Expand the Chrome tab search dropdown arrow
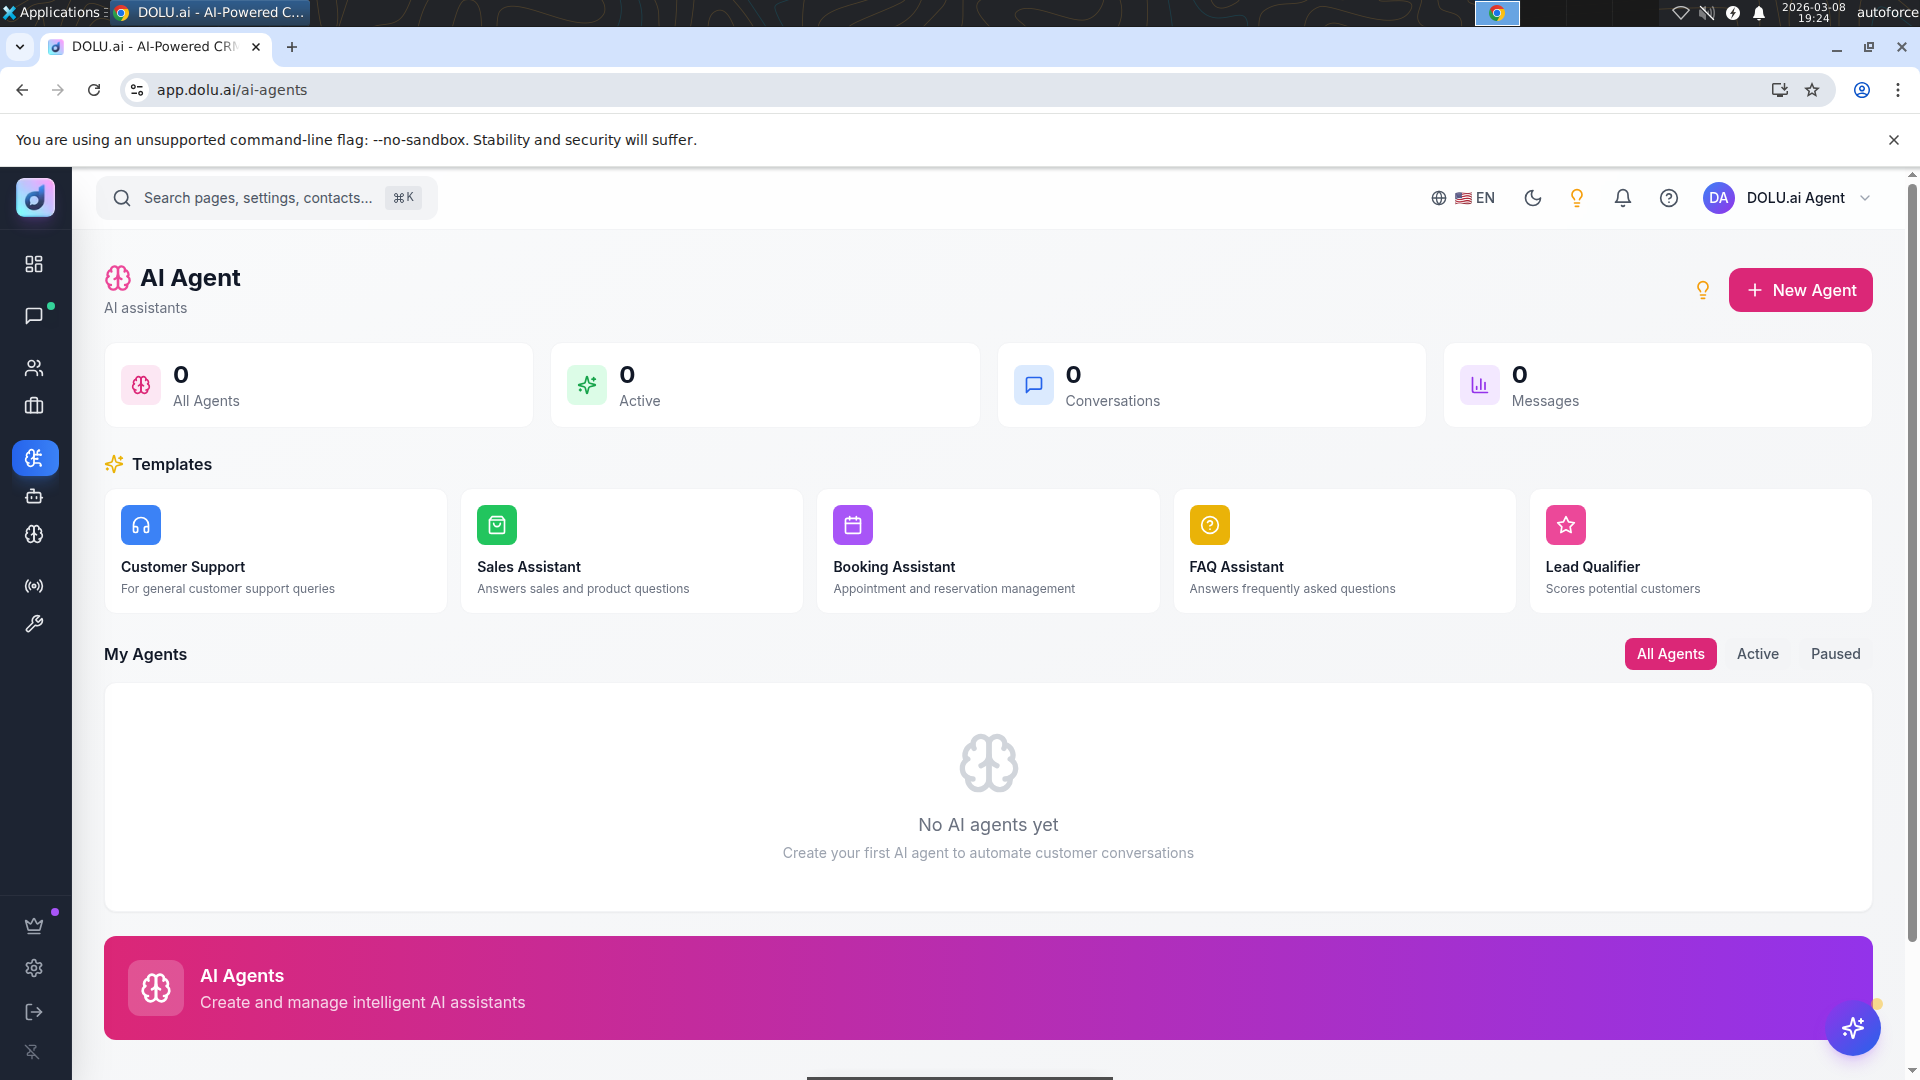This screenshot has width=1920, height=1080. (20, 47)
